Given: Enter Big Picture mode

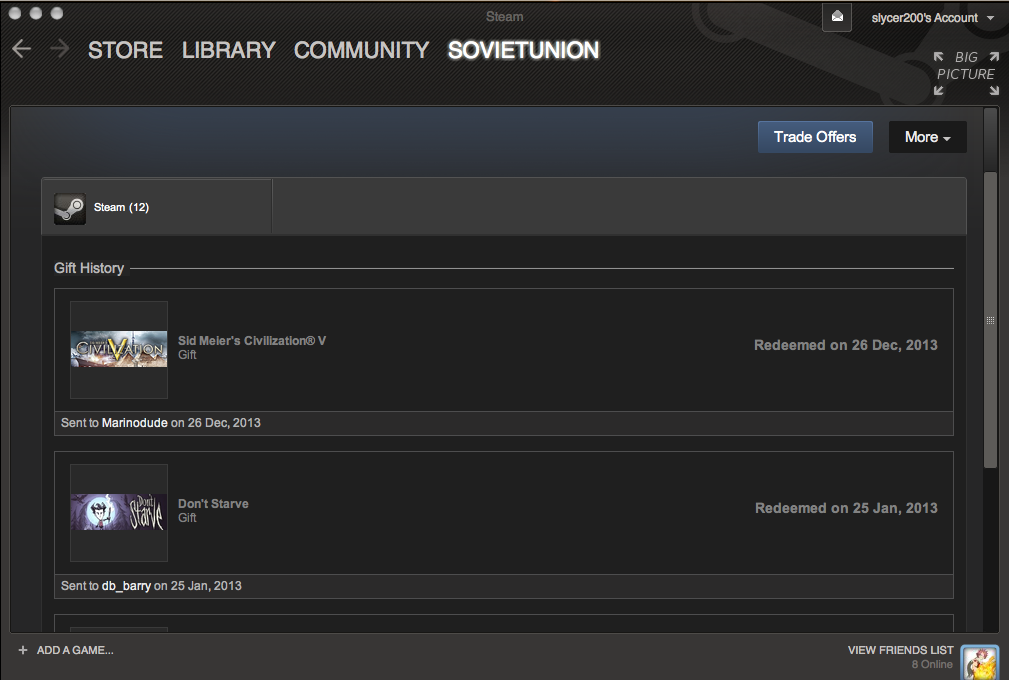Looking at the screenshot, I should (966, 74).
